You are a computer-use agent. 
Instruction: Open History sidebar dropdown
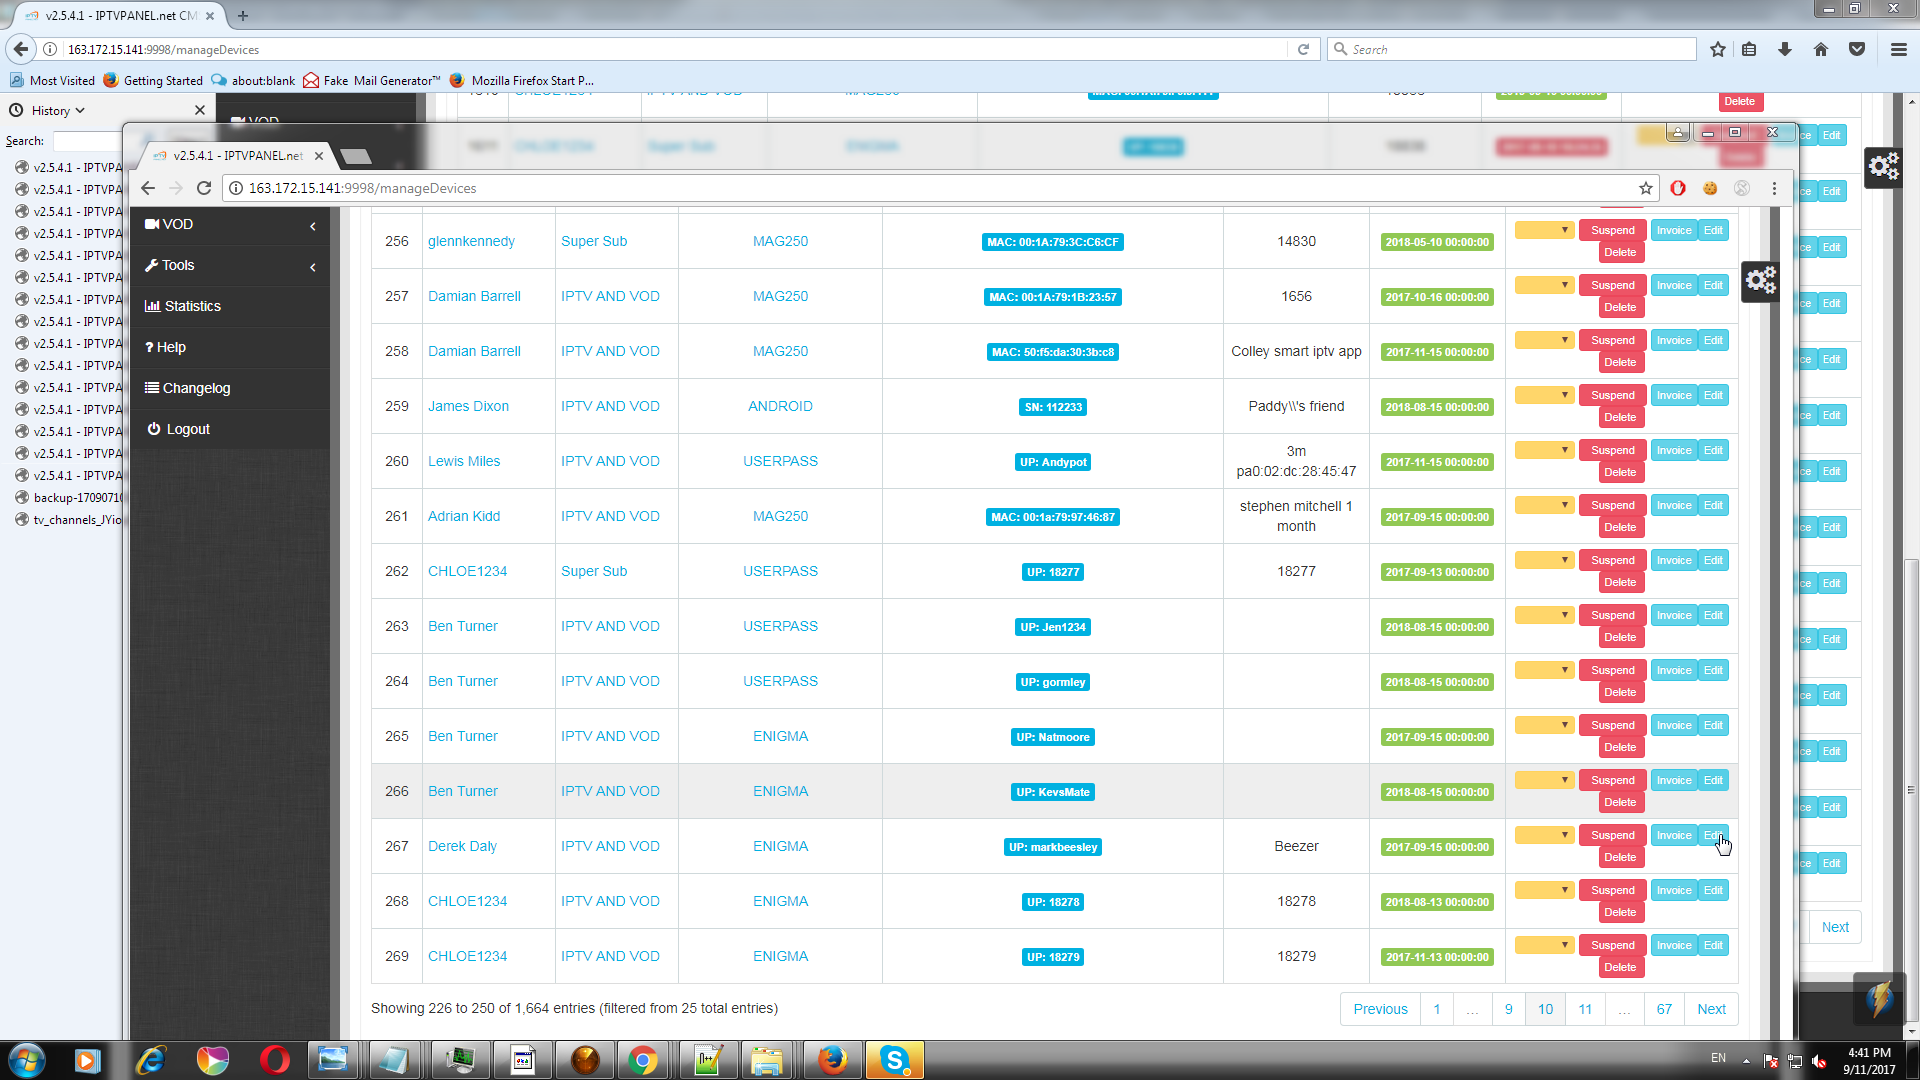[58, 111]
